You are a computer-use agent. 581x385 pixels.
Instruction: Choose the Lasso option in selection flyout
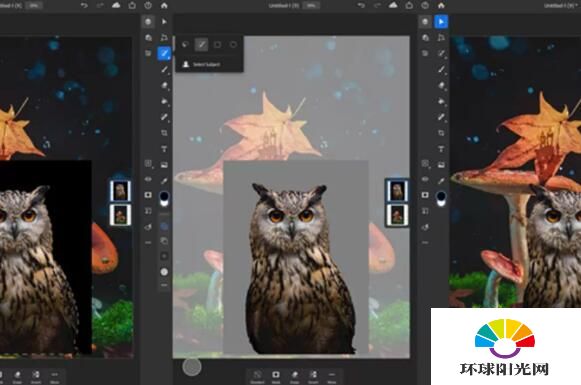tap(185, 45)
